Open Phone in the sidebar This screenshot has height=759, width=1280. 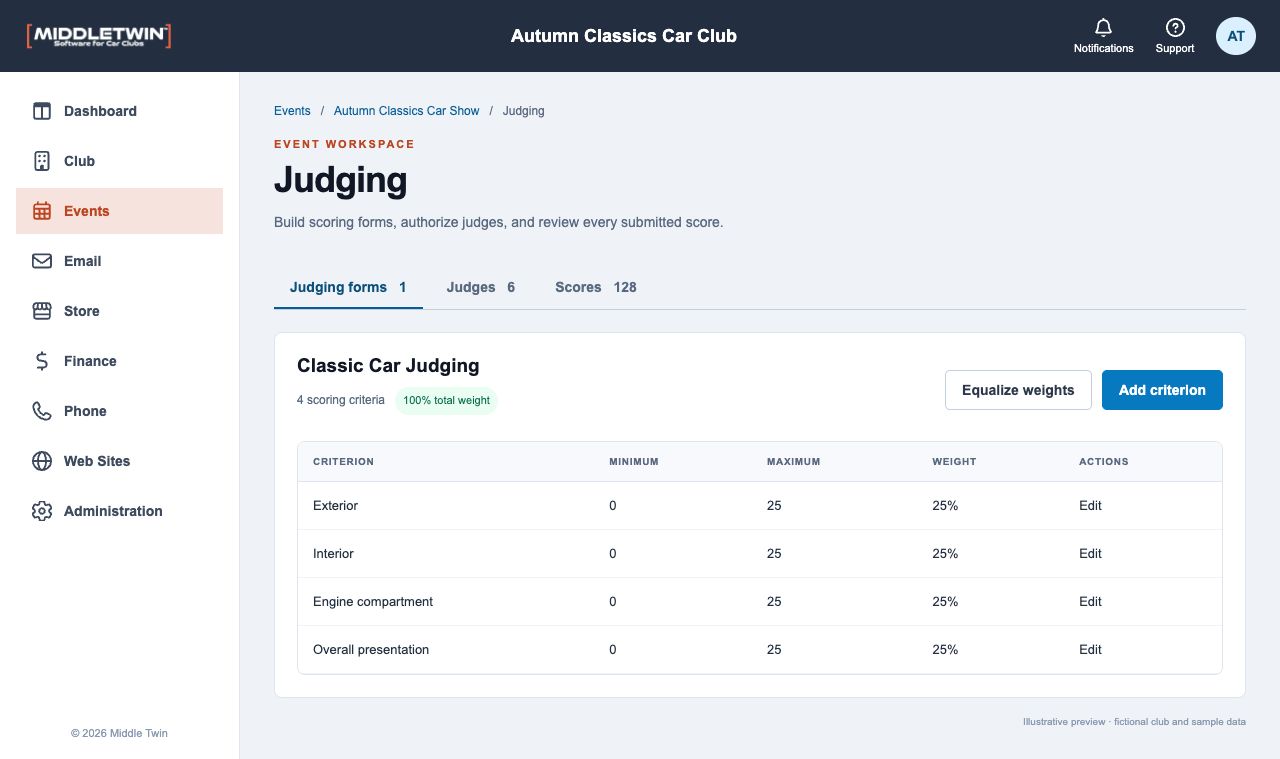click(119, 411)
